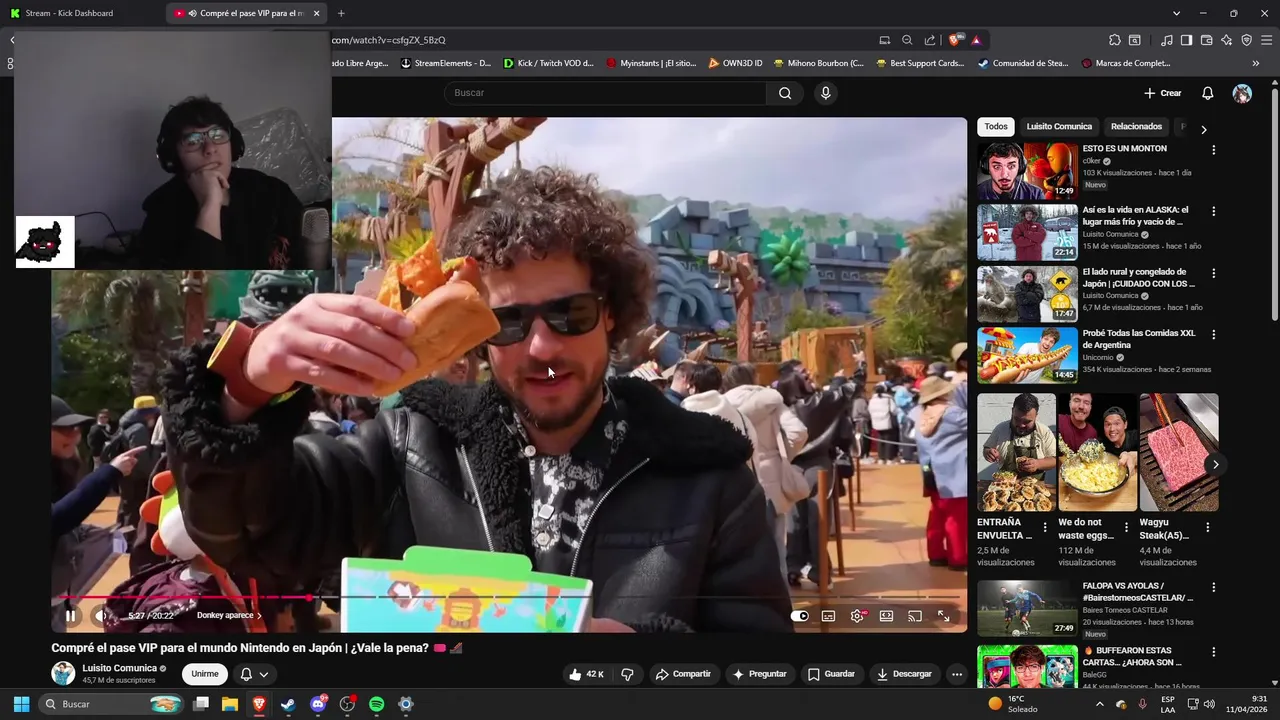Image resolution: width=1280 pixels, height=720 pixels.
Task: Select the Luisito Comunica filter chip
Action: (x=1059, y=127)
